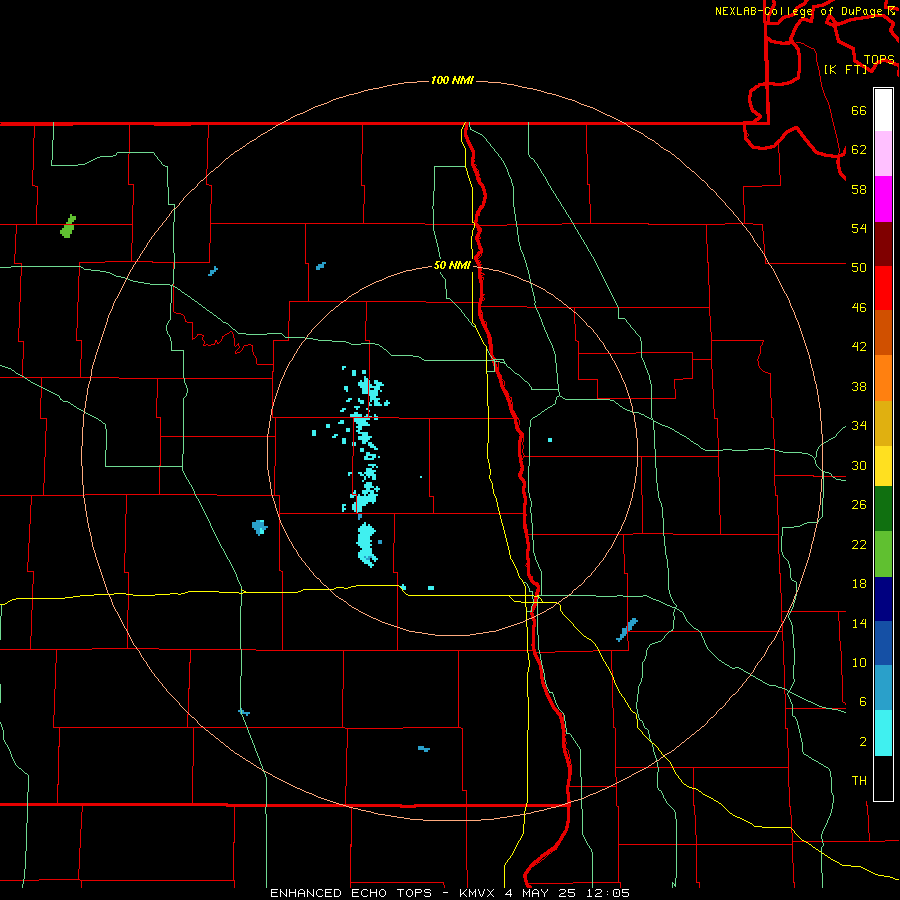Click the legend value 30
The height and width of the screenshot is (900, 900).
point(859,465)
